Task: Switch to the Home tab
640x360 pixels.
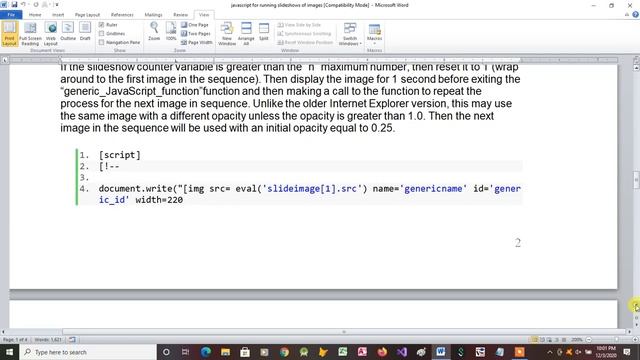Action: [35, 15]
